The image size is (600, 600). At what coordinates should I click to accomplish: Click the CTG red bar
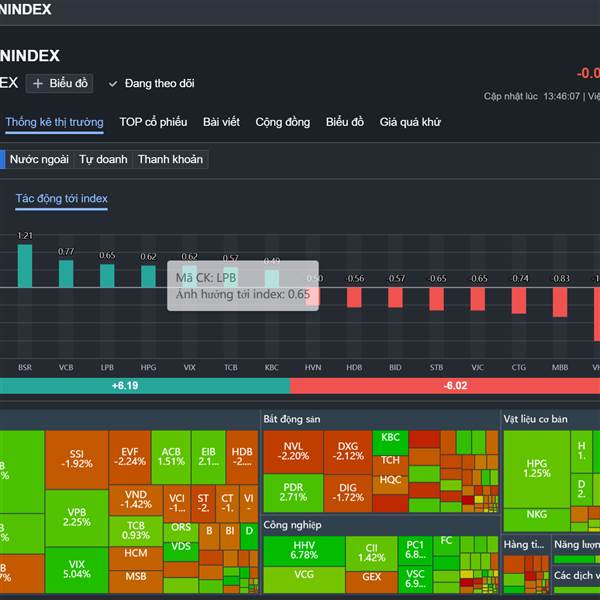point(519,300)
